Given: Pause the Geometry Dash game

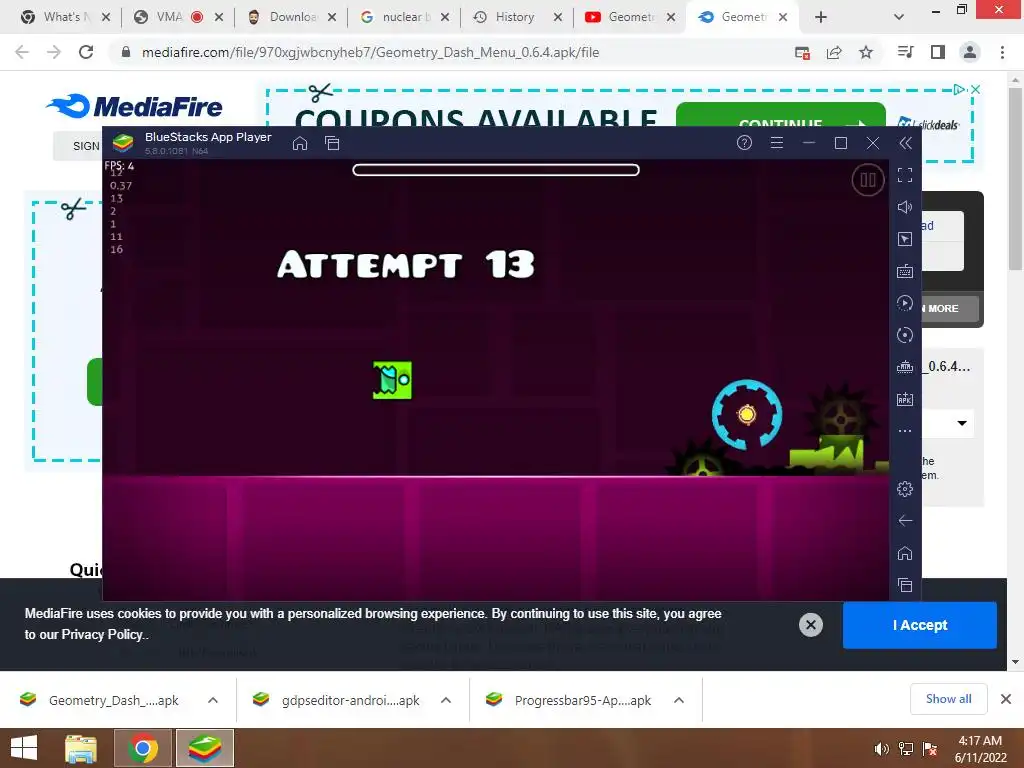Looking at the screenshot, I should click(868, 180).
